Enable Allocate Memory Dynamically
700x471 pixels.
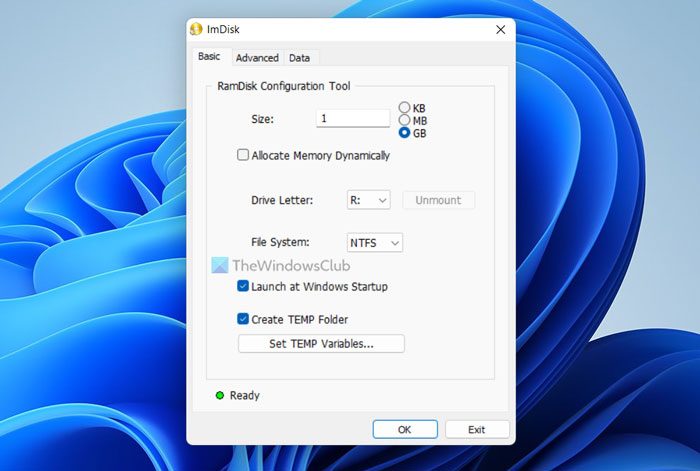click(x=242, y=155)
